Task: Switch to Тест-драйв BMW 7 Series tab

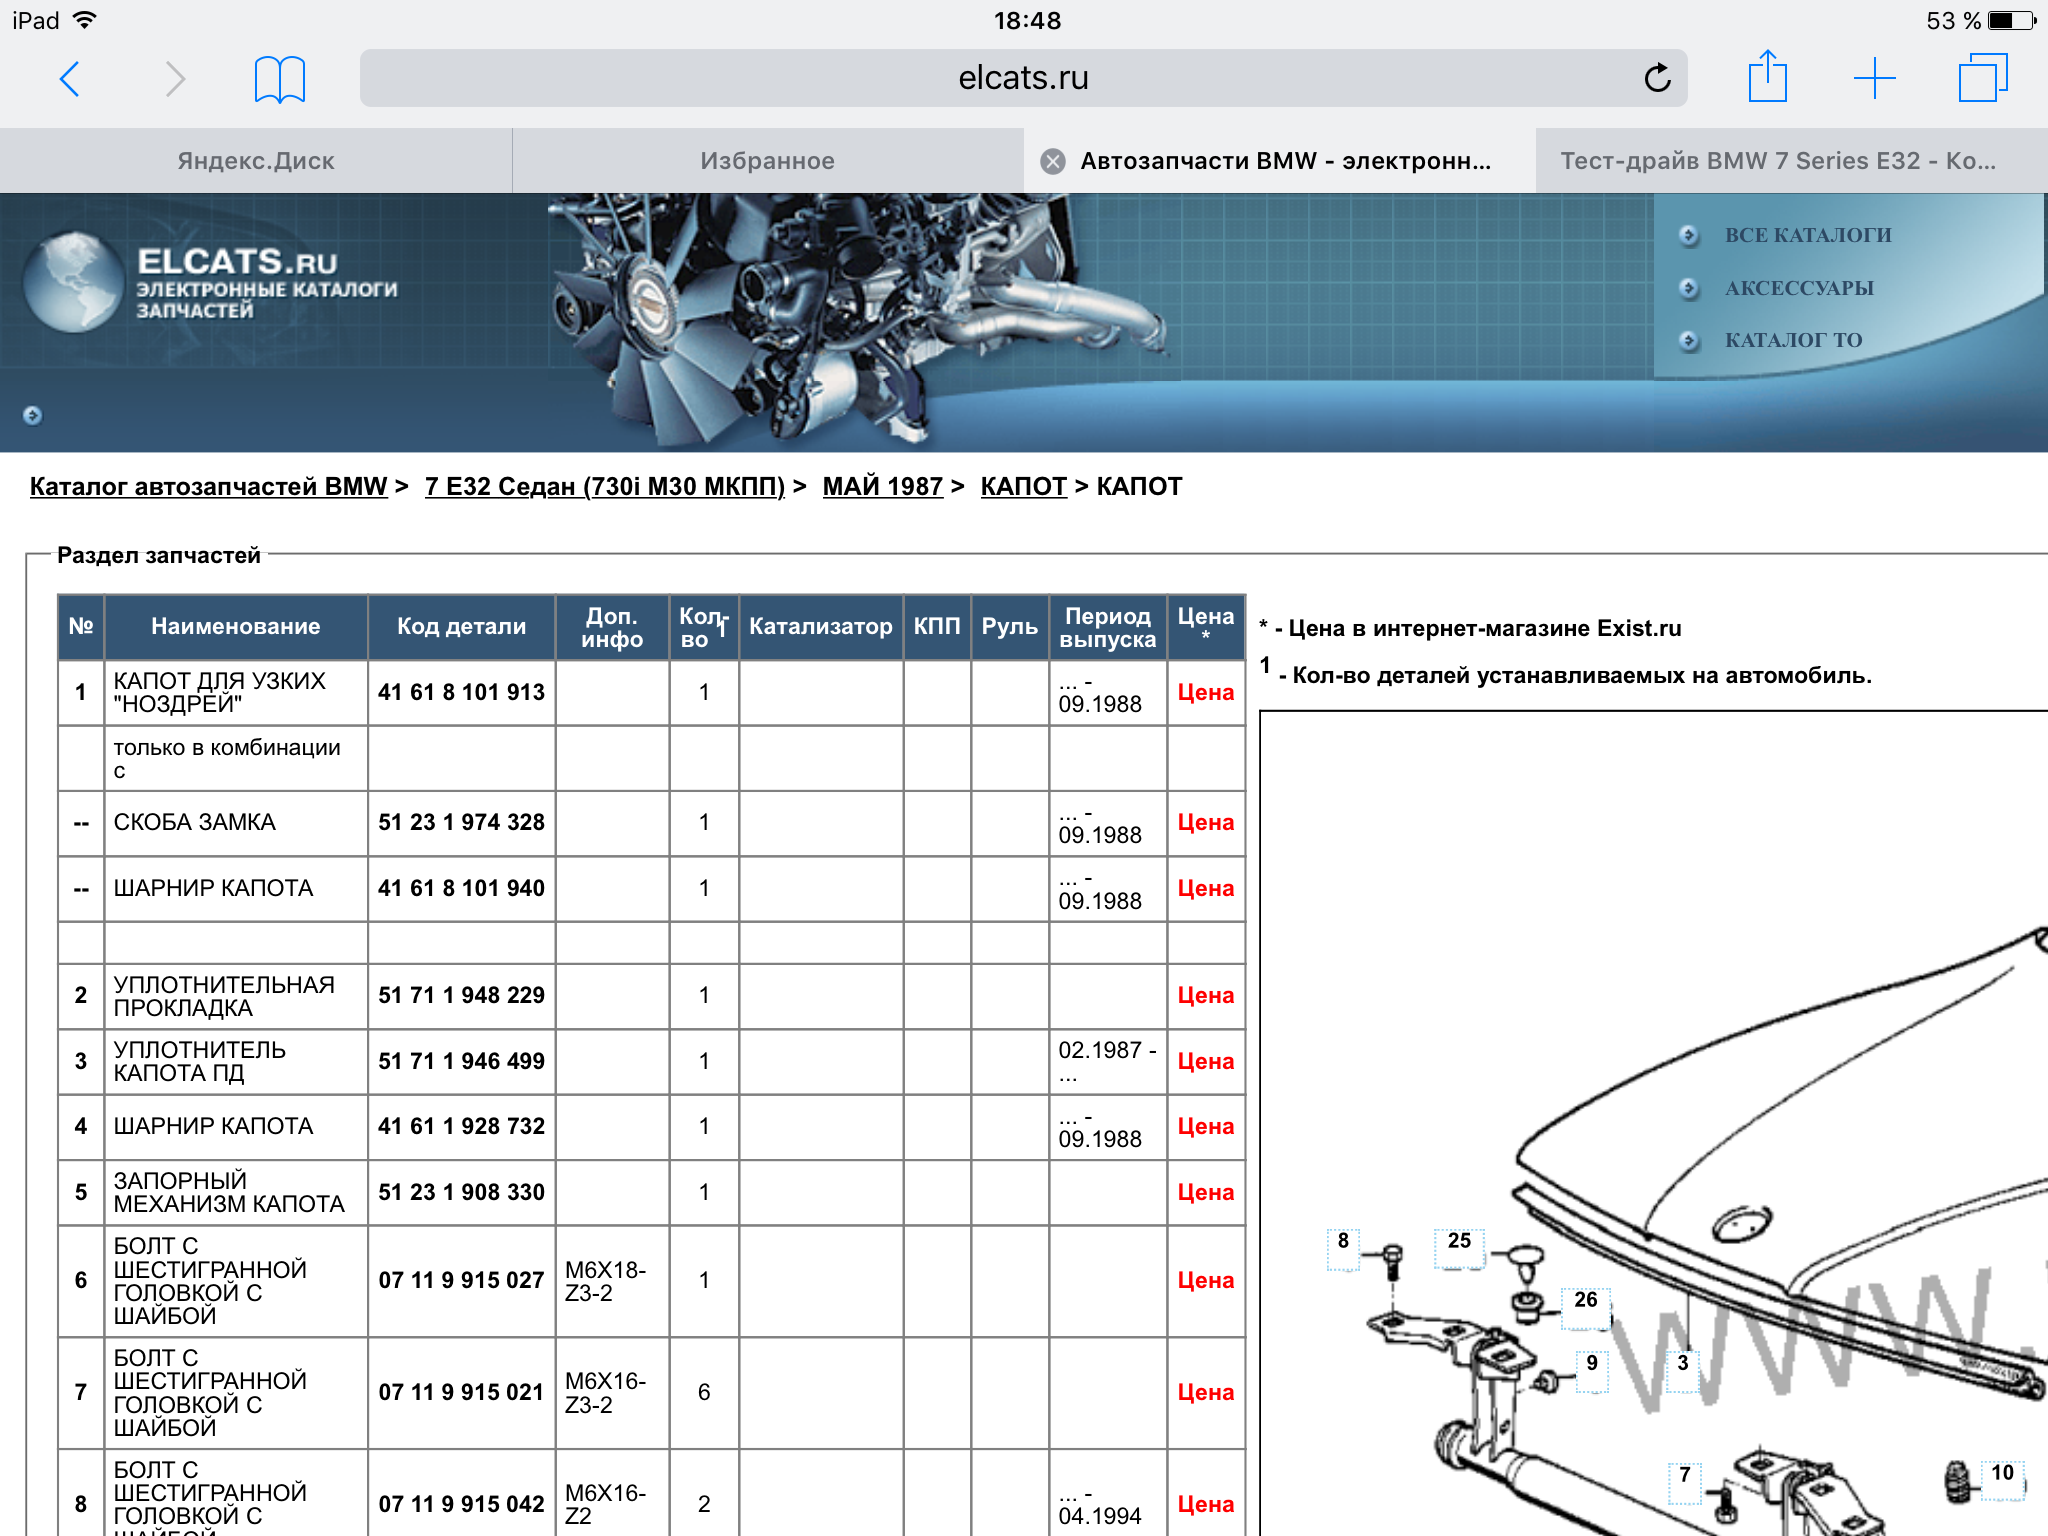Action: tap(1791, 161)
